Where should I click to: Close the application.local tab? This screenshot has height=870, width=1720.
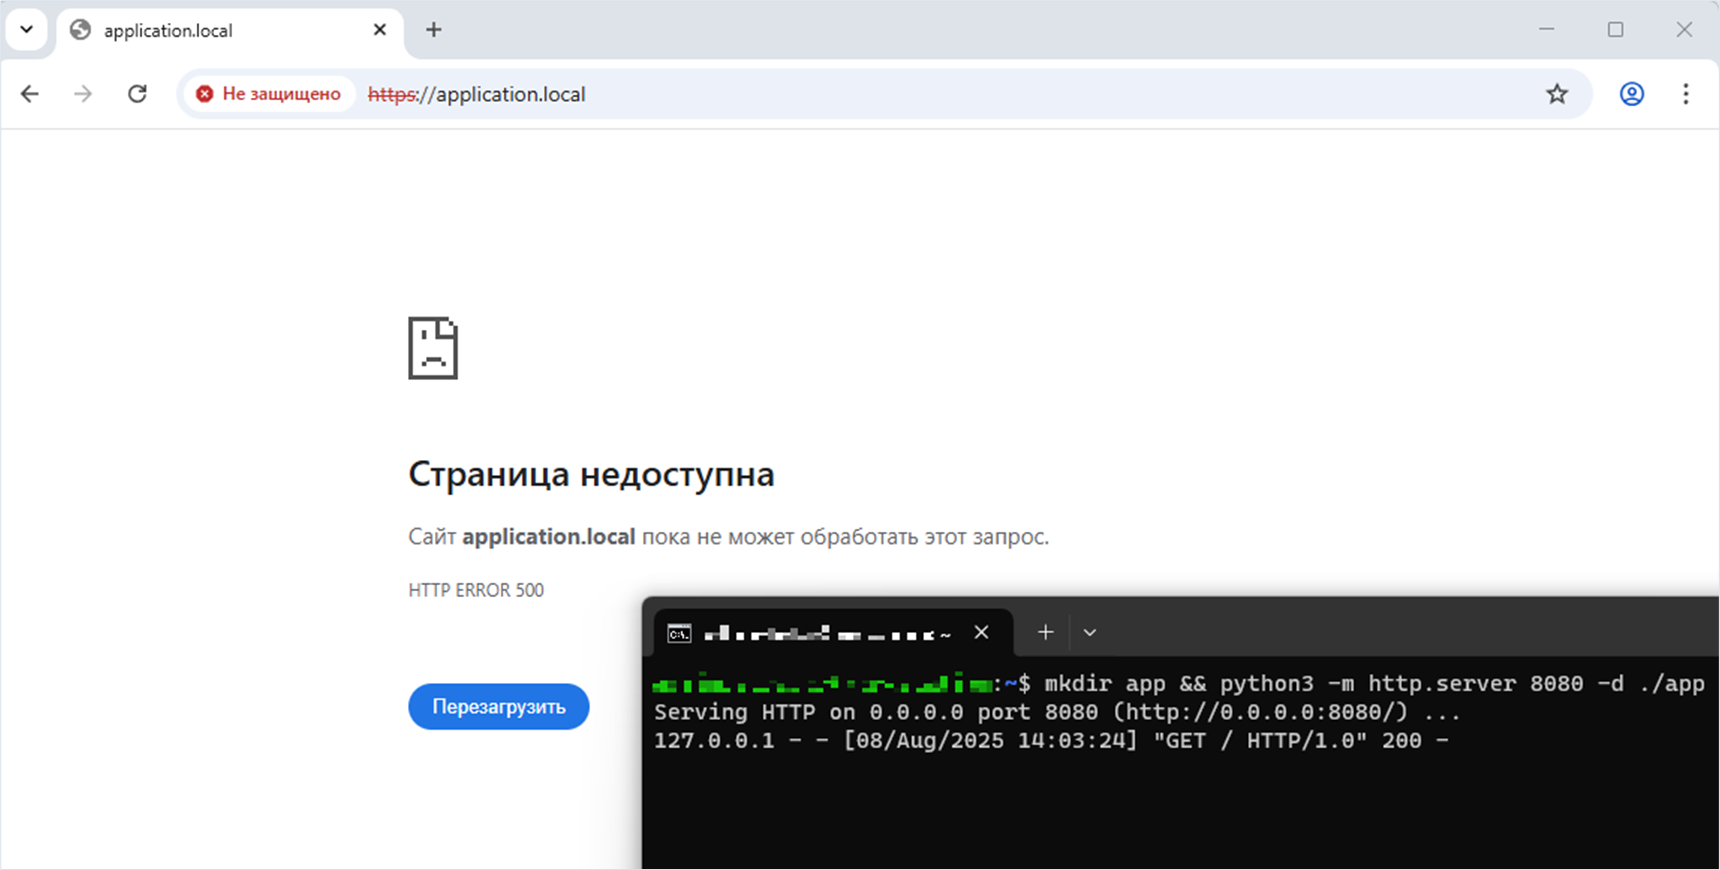coord(380,30)
